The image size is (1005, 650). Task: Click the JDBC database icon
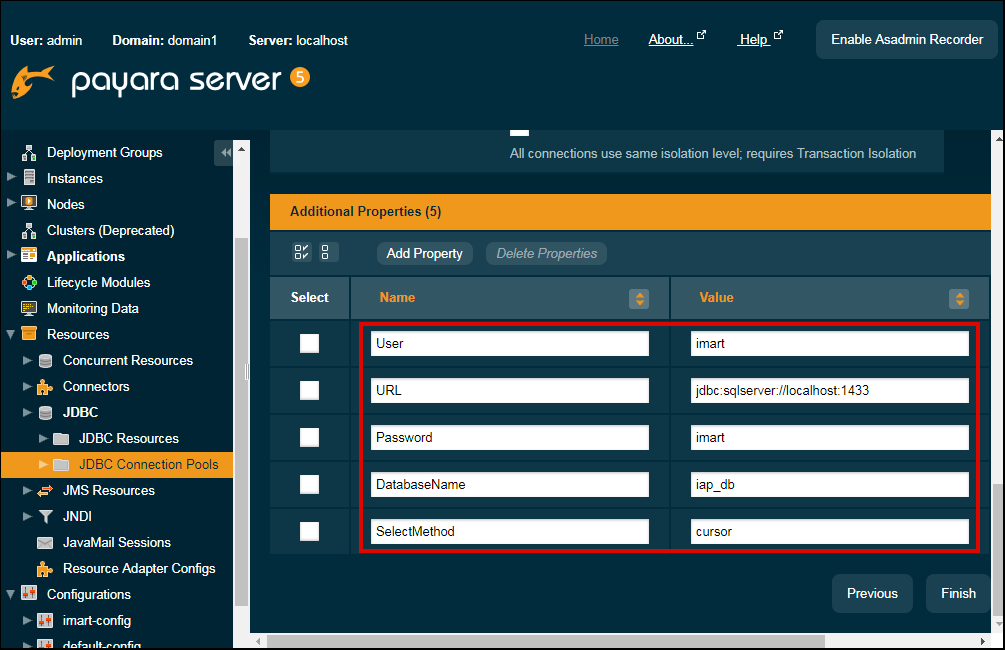45,412
